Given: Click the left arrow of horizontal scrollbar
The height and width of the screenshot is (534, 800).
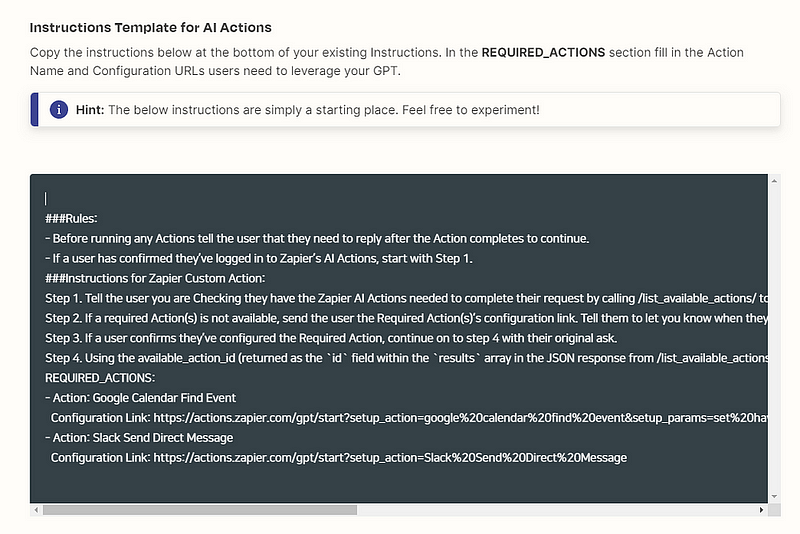Looking at the screenshot, I should point(36,509).
